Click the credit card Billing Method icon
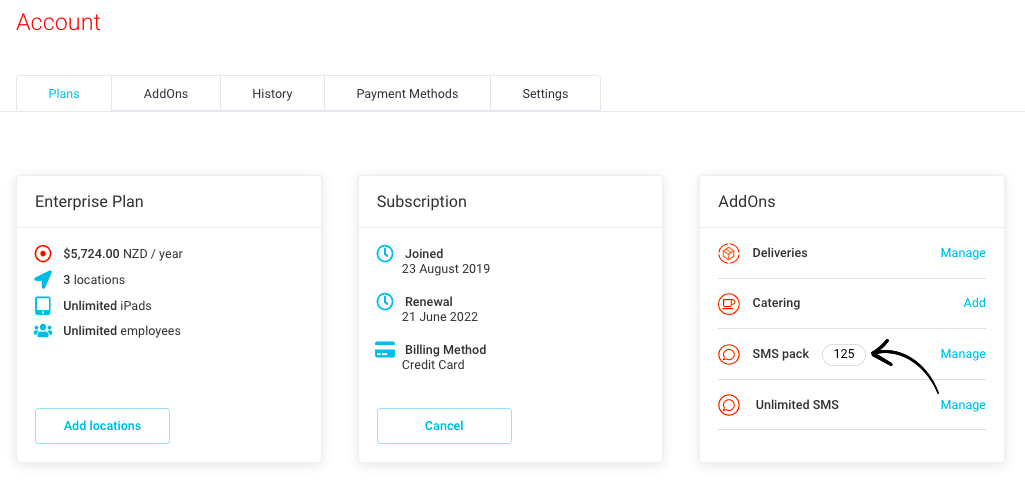This screenshot has height=487, width=1025. pos(385,350)
